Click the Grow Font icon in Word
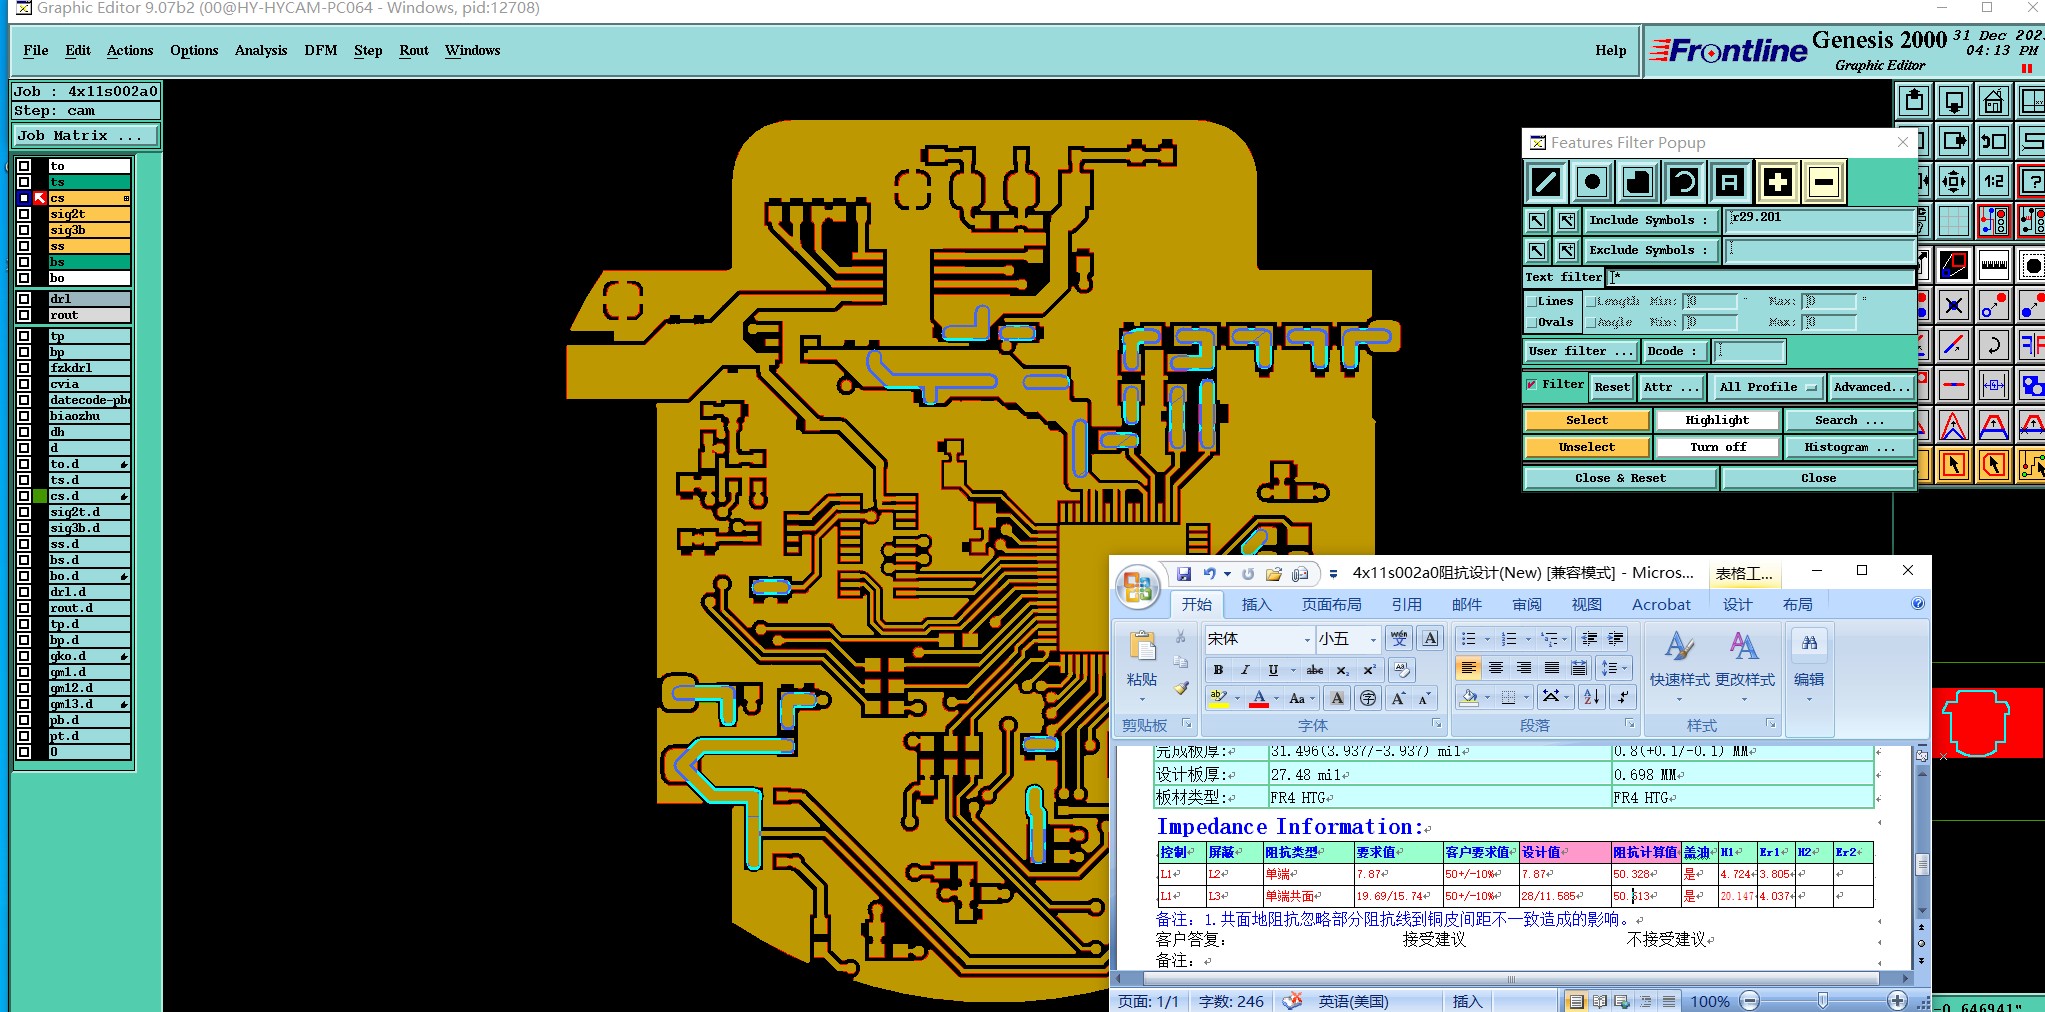 (1398, 698)
